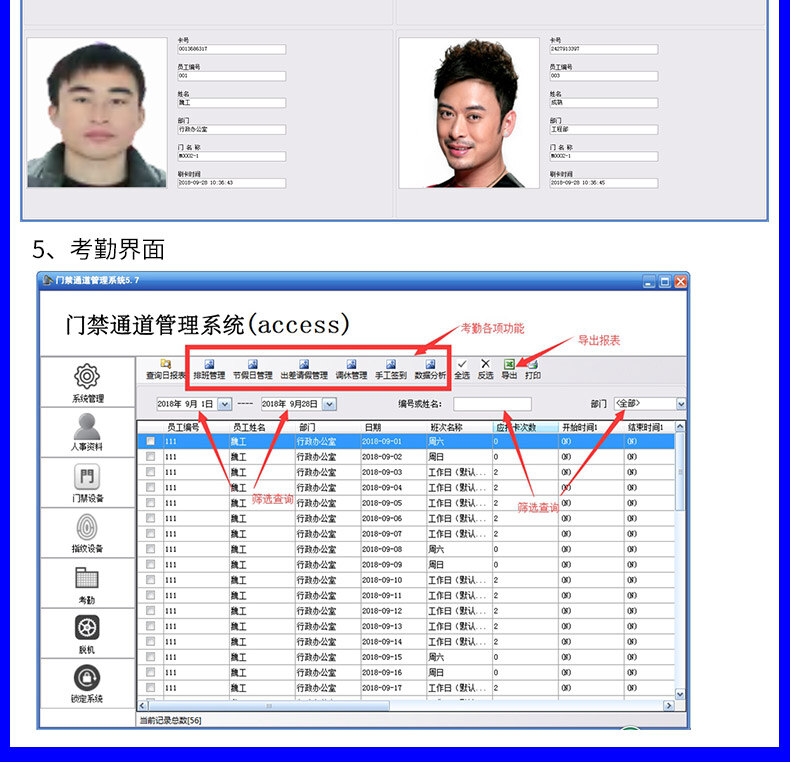Expand the end date picker 2018年9月28日
Image resolution: width=790 pixels, height=762 pixels.
coord(329,404)
